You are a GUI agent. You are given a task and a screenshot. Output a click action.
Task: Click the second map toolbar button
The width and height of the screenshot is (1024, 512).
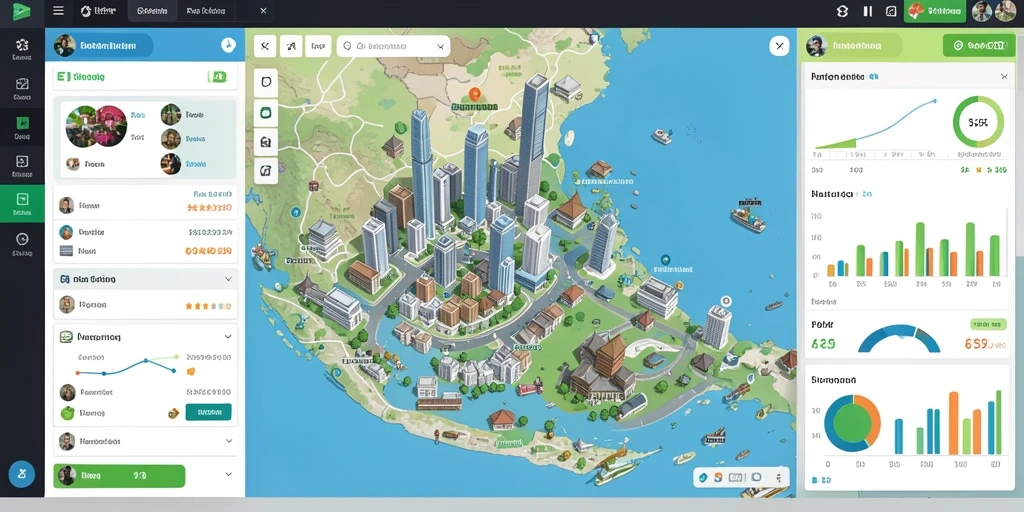291,46
